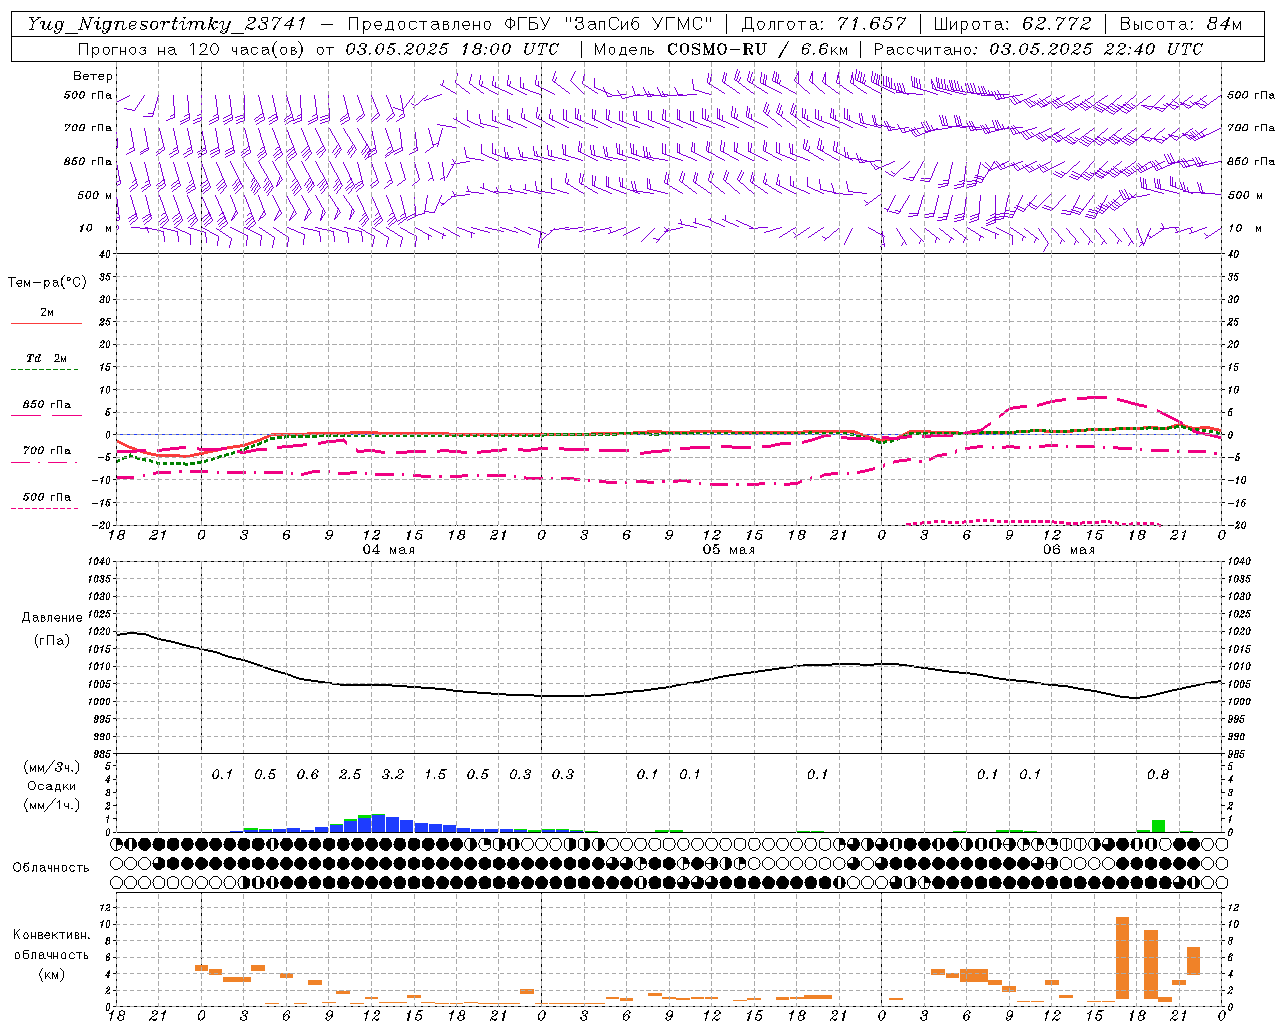Click the date label 05 мая
Viewport: 1280px width, 1024px height.
click(728, 550)
